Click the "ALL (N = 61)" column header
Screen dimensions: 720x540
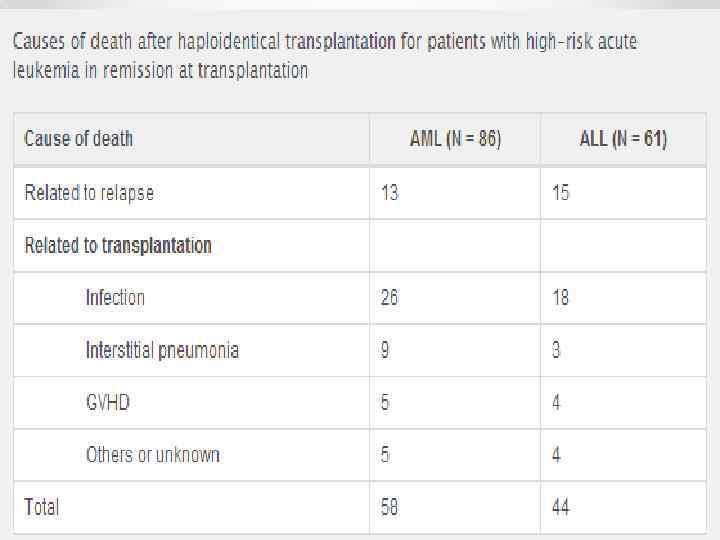coord(623,138)
